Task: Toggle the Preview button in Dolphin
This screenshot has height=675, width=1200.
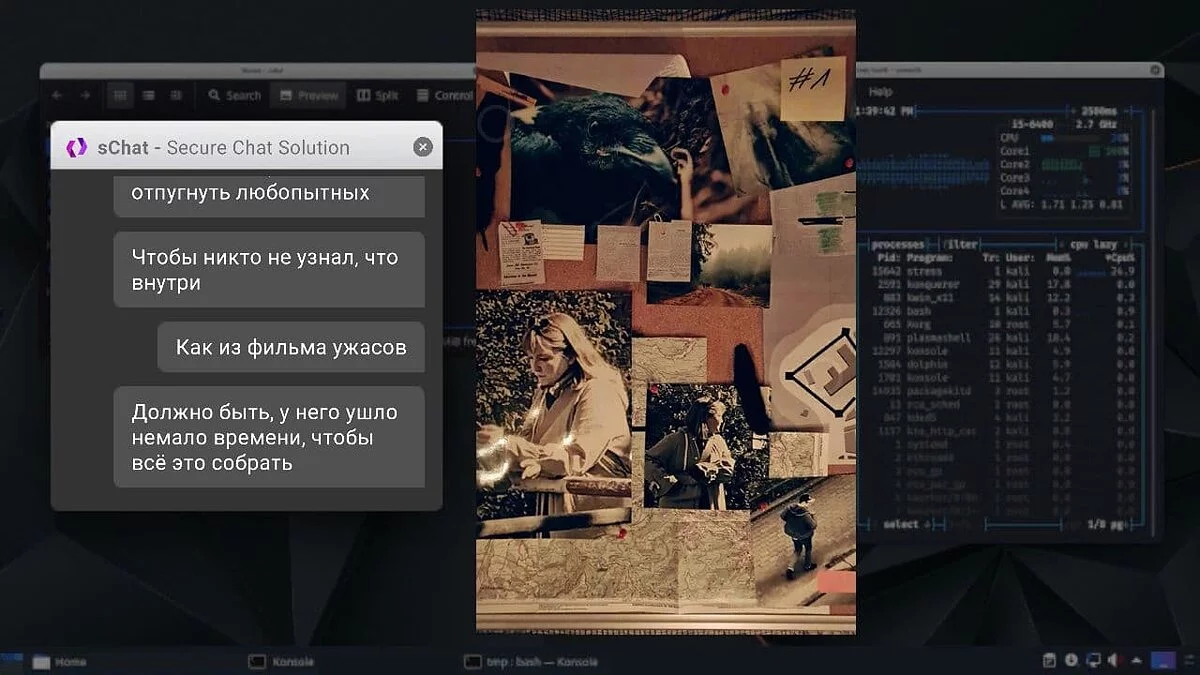Action: [x=308, y=95]
